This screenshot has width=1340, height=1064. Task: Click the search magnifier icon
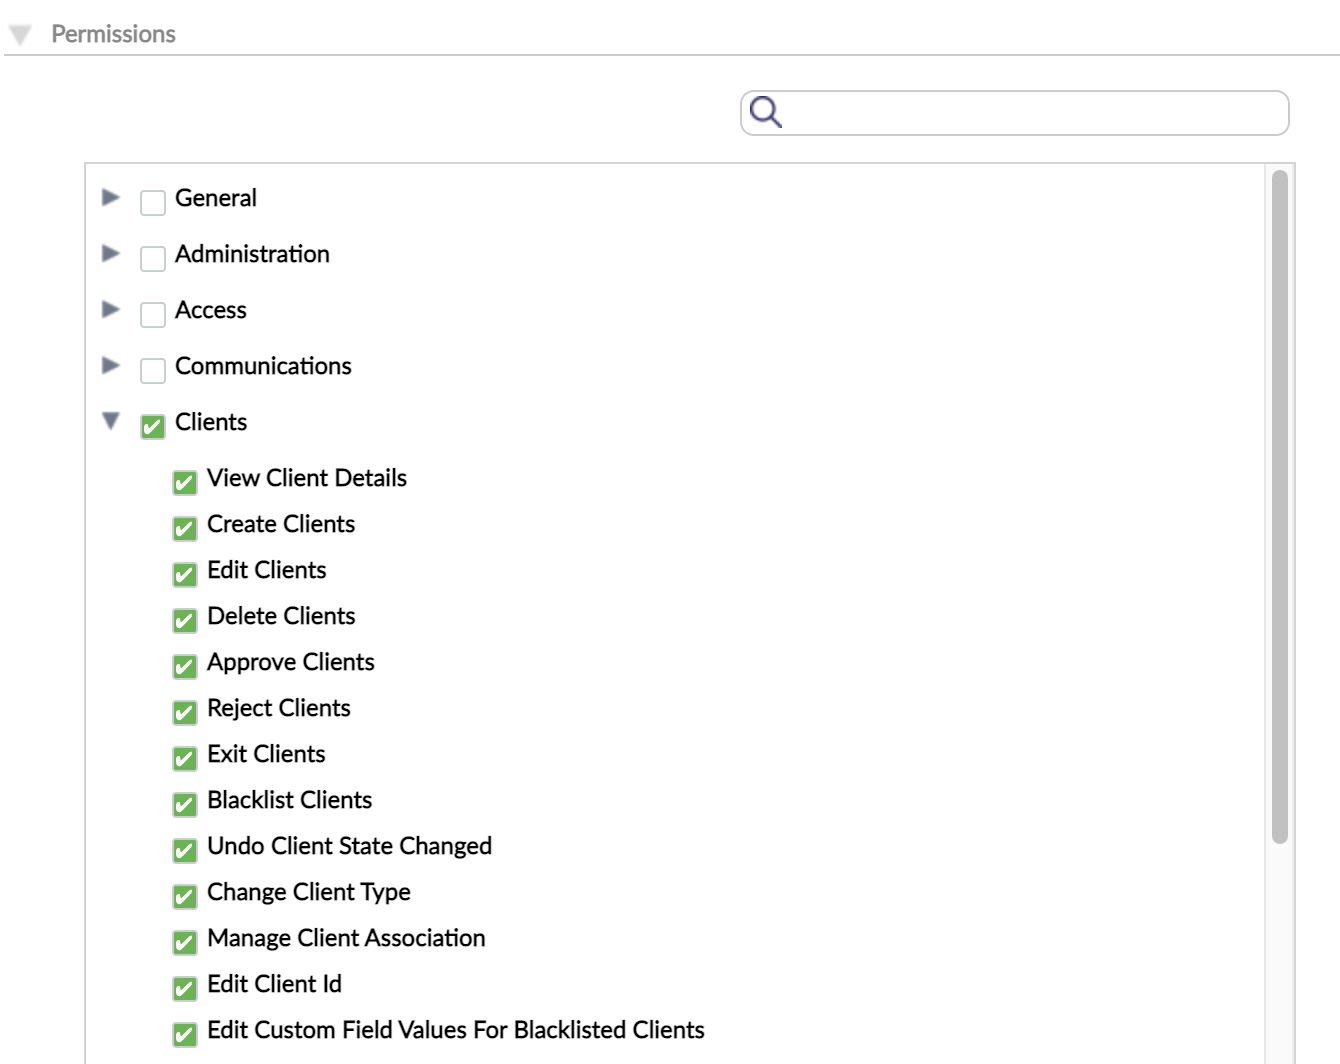(x=766, y=113)
